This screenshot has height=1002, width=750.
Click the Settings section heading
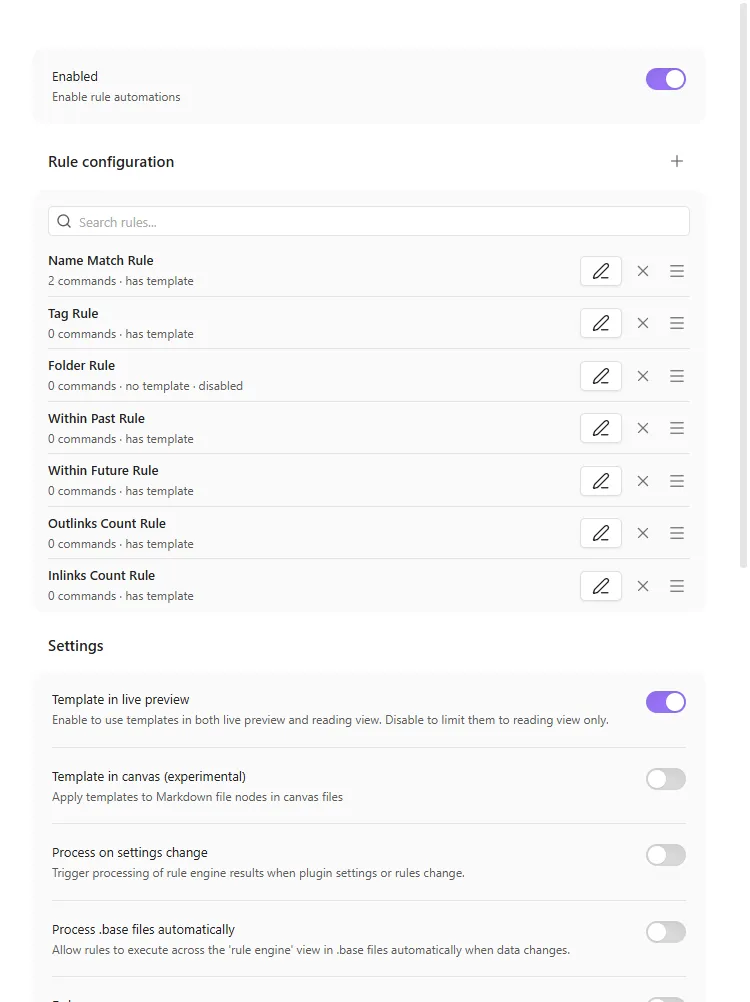75,646
